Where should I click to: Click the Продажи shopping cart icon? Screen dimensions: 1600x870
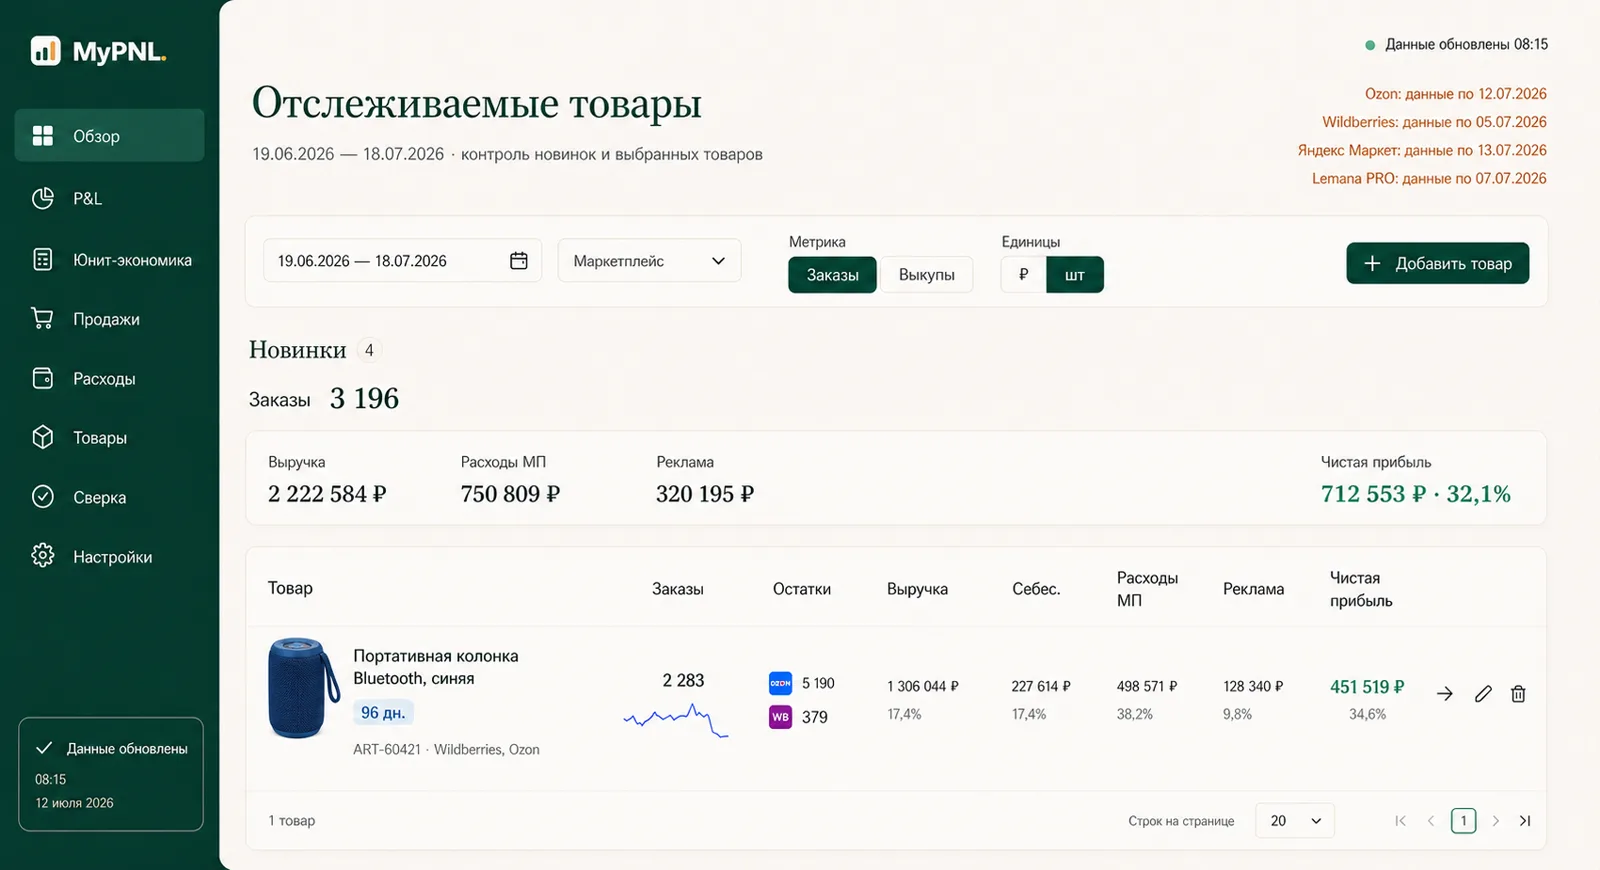click(x=43, y=318)
